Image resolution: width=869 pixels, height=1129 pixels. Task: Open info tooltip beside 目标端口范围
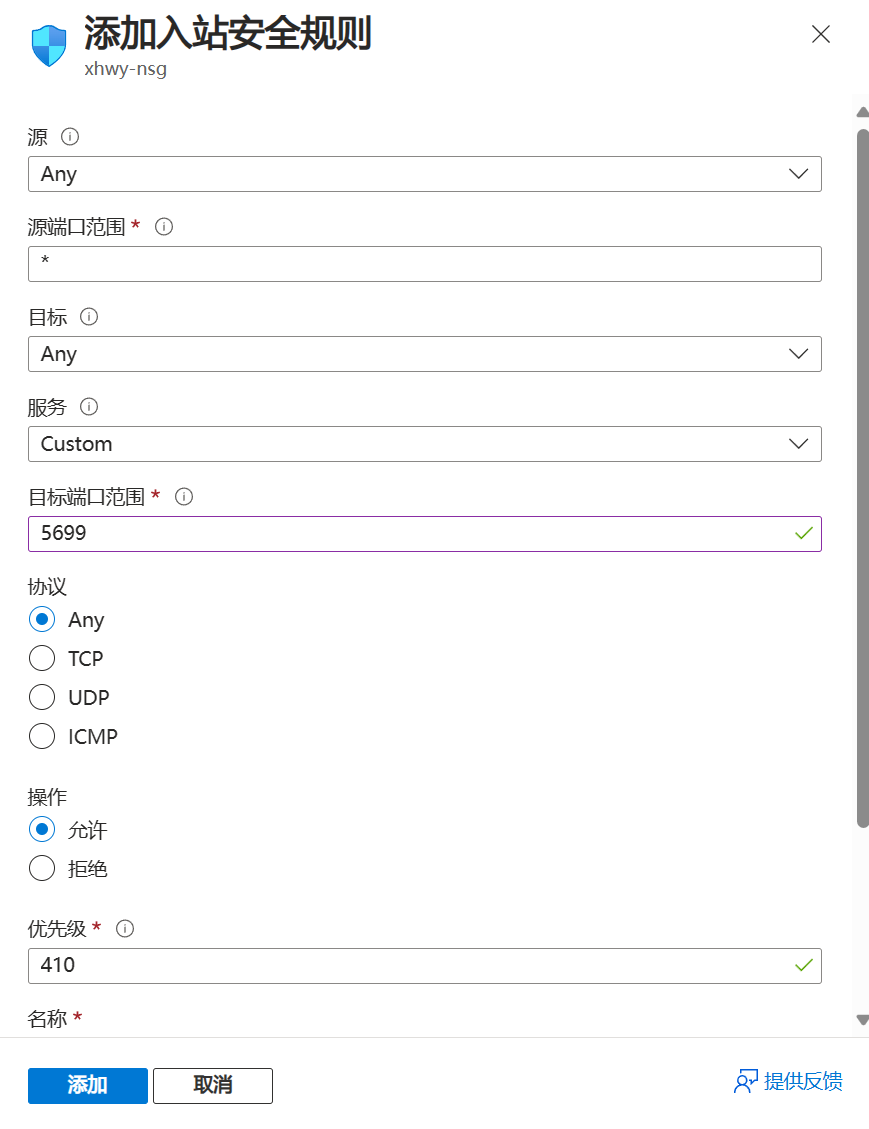click(x=183, y=497)
